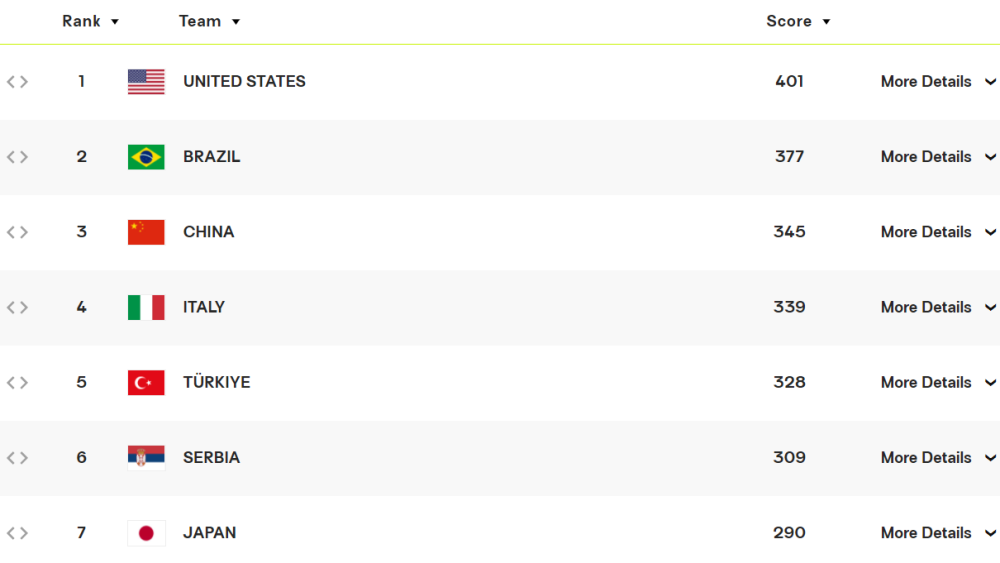This screenshot has height=563, width=1000.
Task: Click the China flag icon
Action: coord(146,232)
